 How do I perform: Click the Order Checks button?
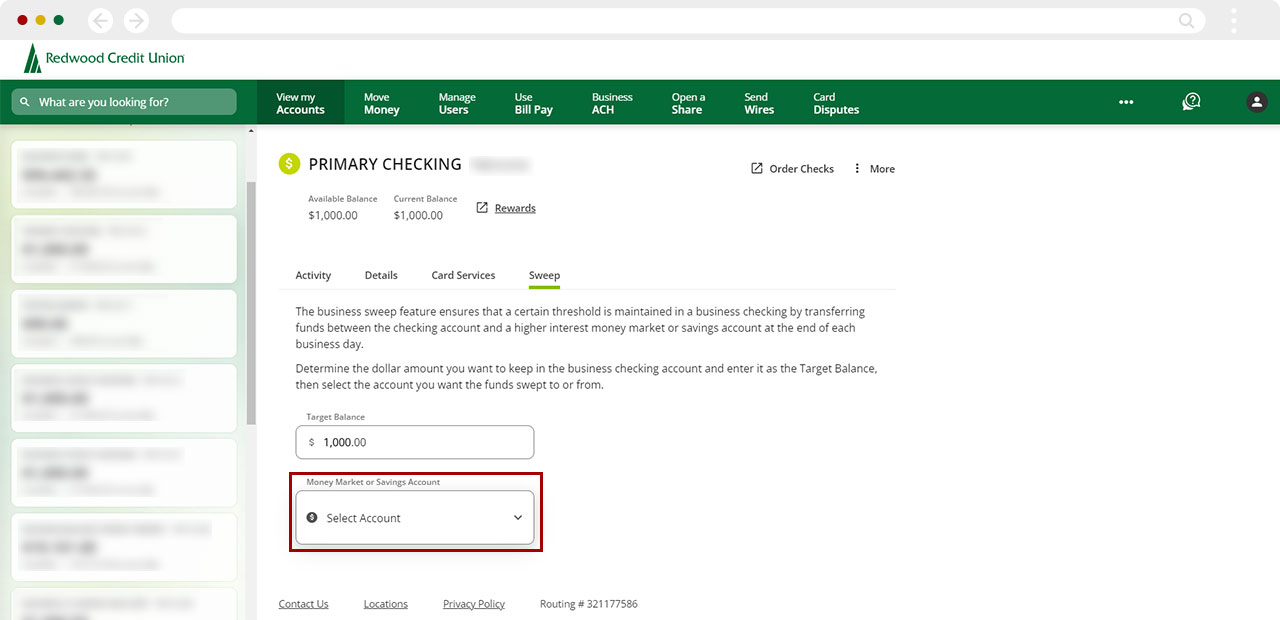click(x=792, y=168)
